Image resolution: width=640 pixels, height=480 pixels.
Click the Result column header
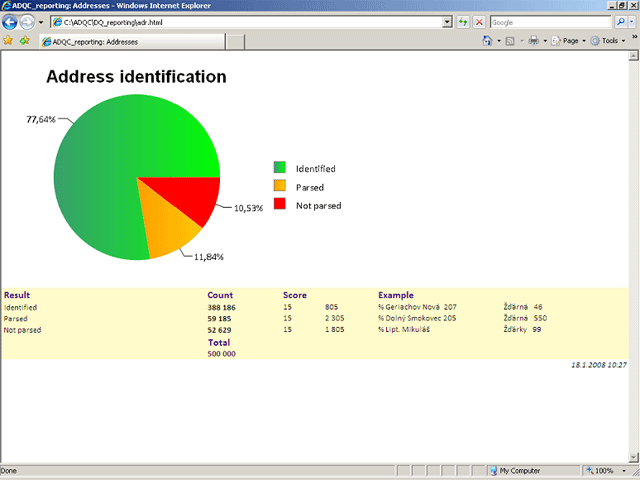[x=17, y=295]
